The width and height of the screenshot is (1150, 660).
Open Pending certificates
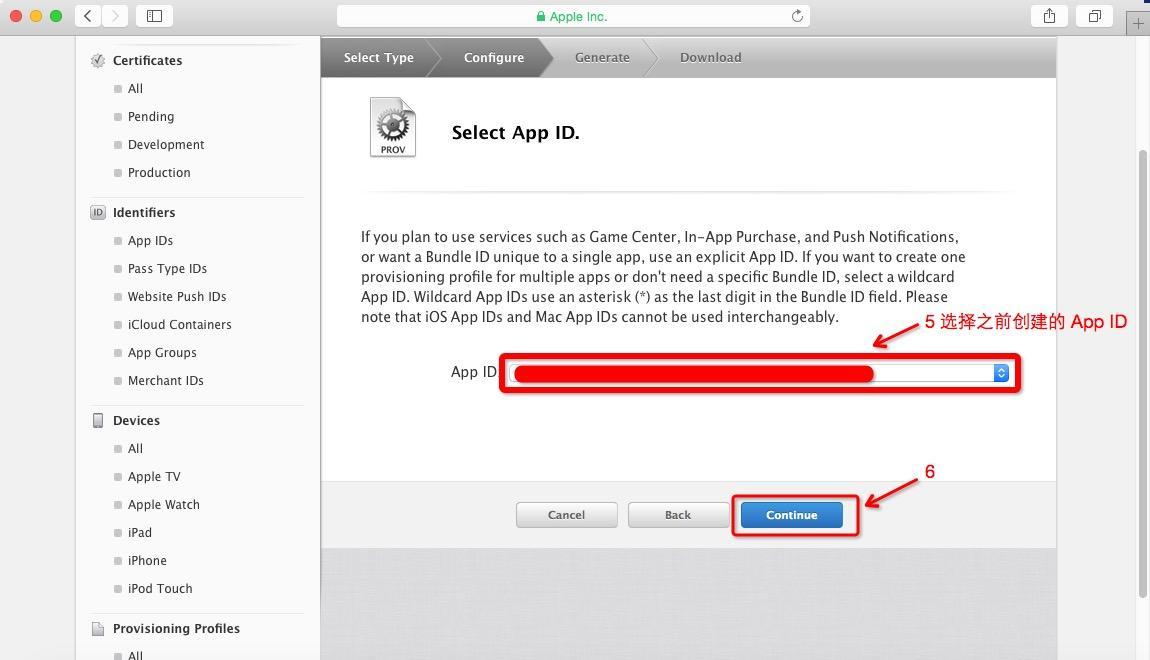click(x=150, y=117)
